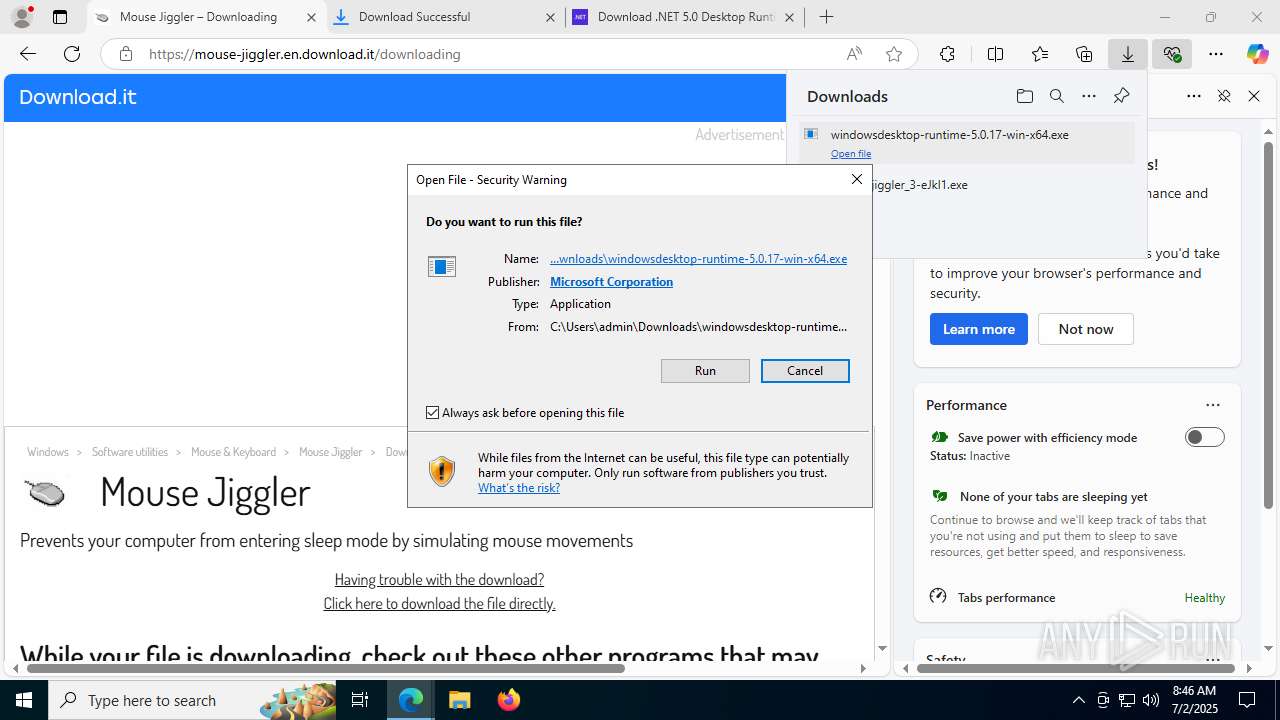Open Browser essentials heart icon
1280x720 pixels.
(1172, 54)
